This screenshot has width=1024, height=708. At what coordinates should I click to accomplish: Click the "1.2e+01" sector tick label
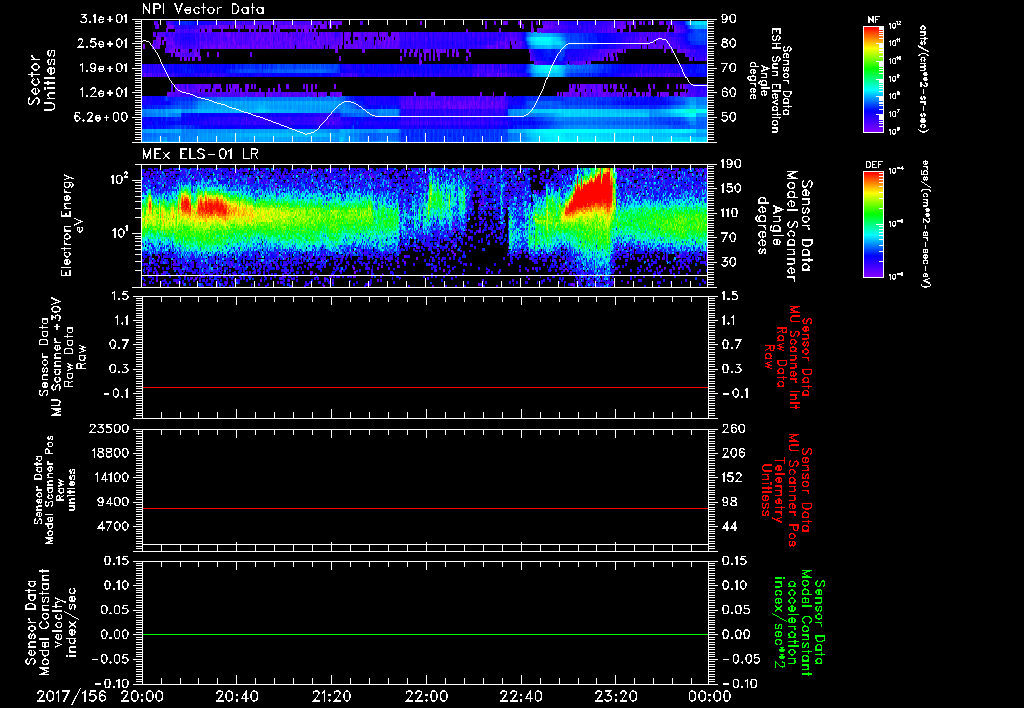click(x=104, y=92)
